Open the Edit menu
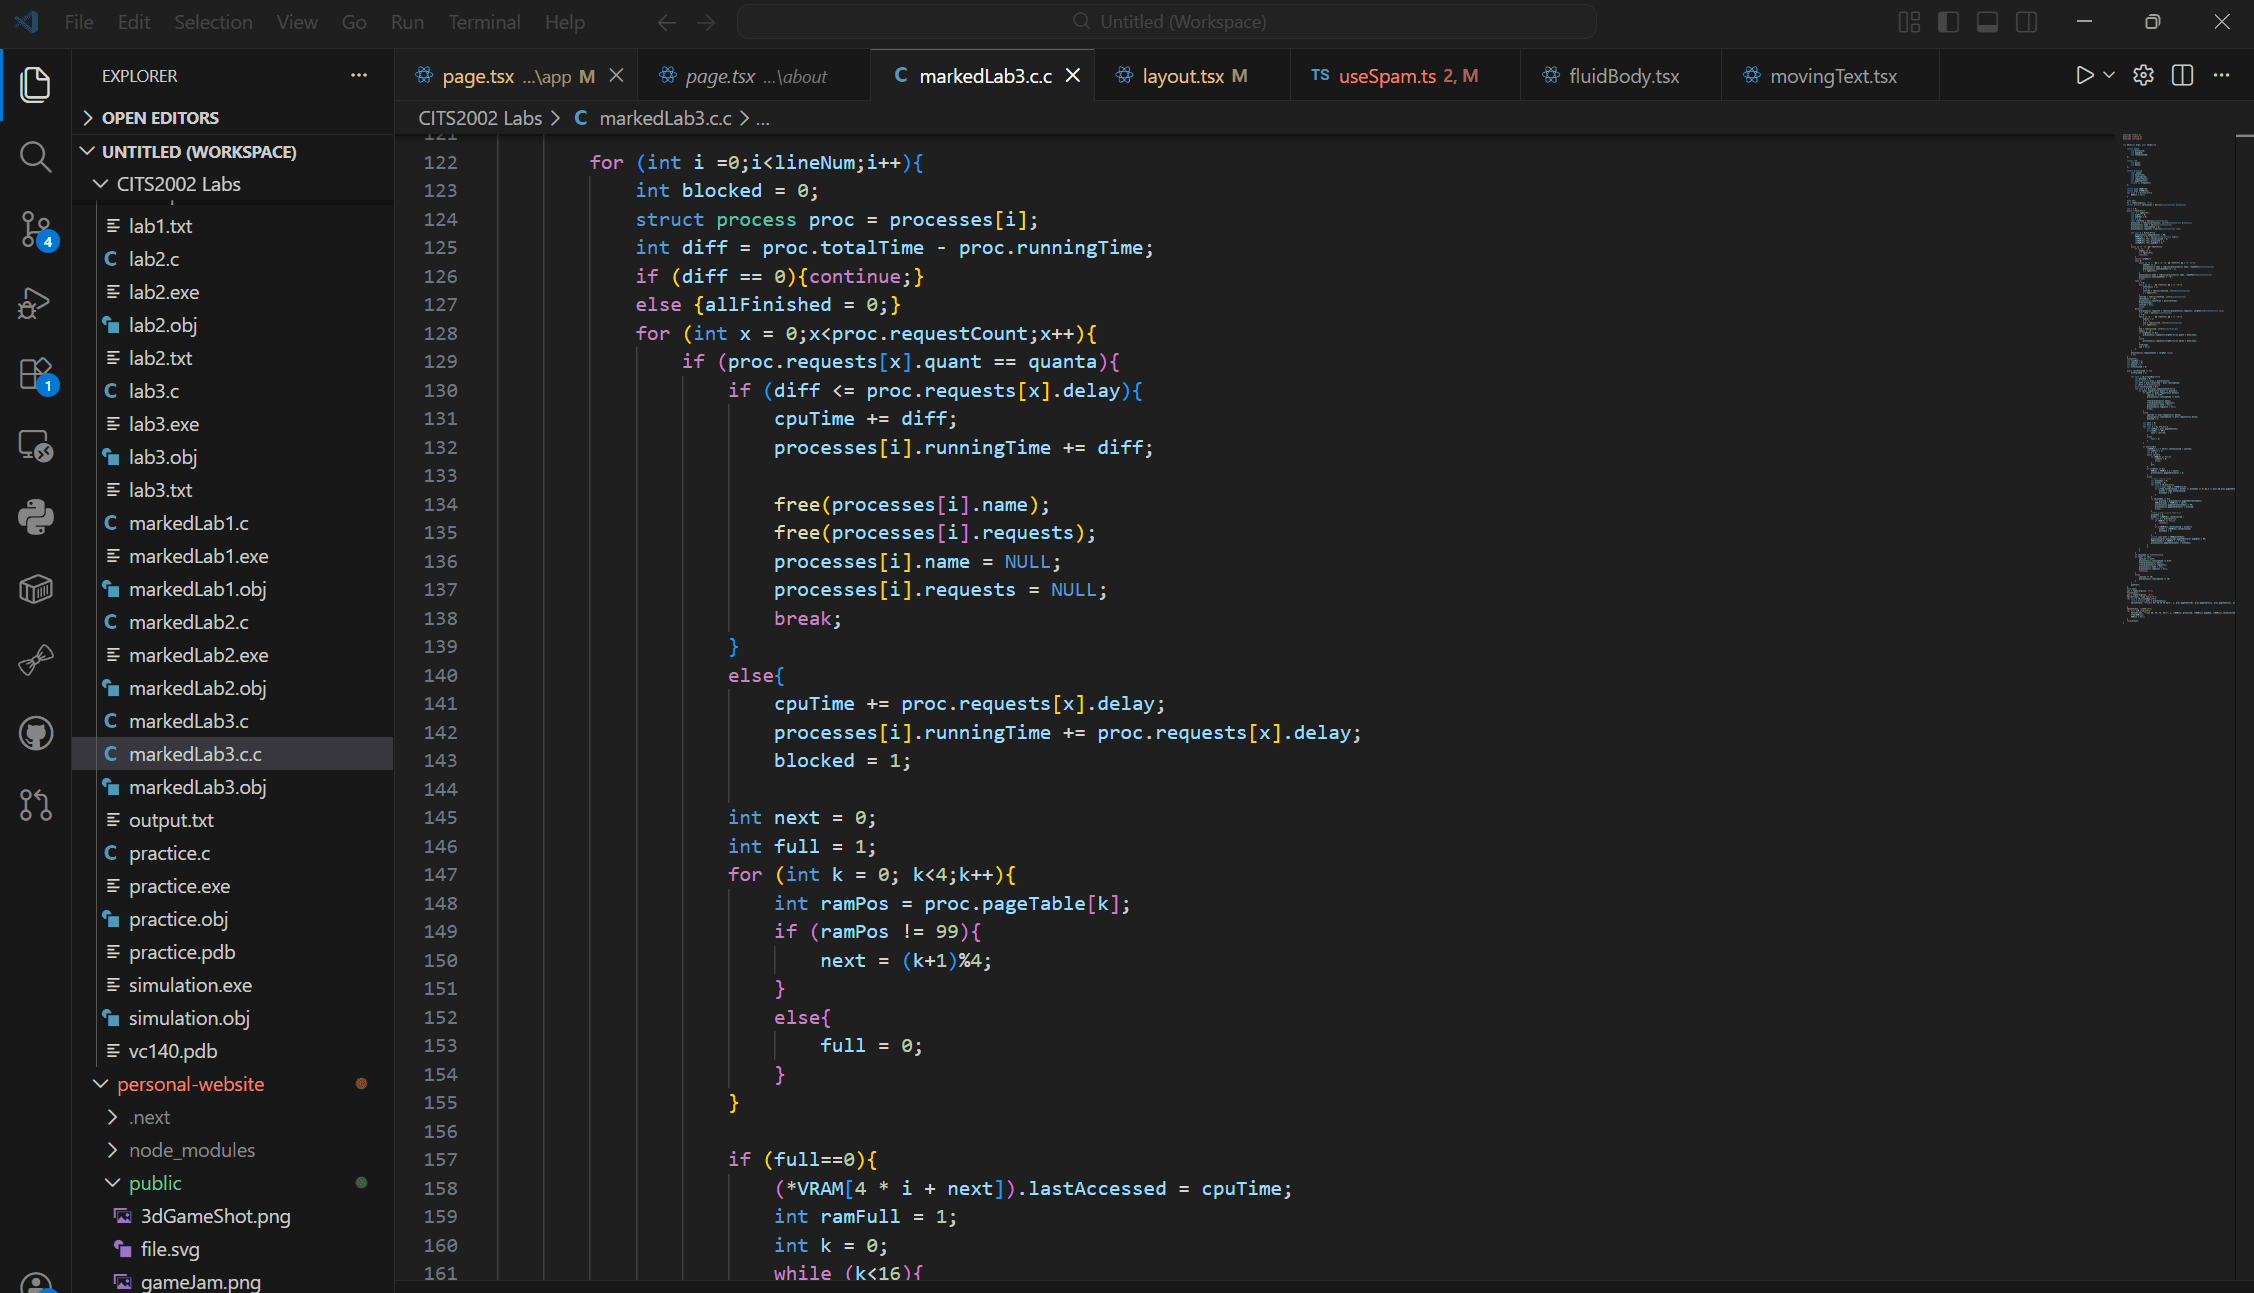2254x1293 pixels. [134, 22]
